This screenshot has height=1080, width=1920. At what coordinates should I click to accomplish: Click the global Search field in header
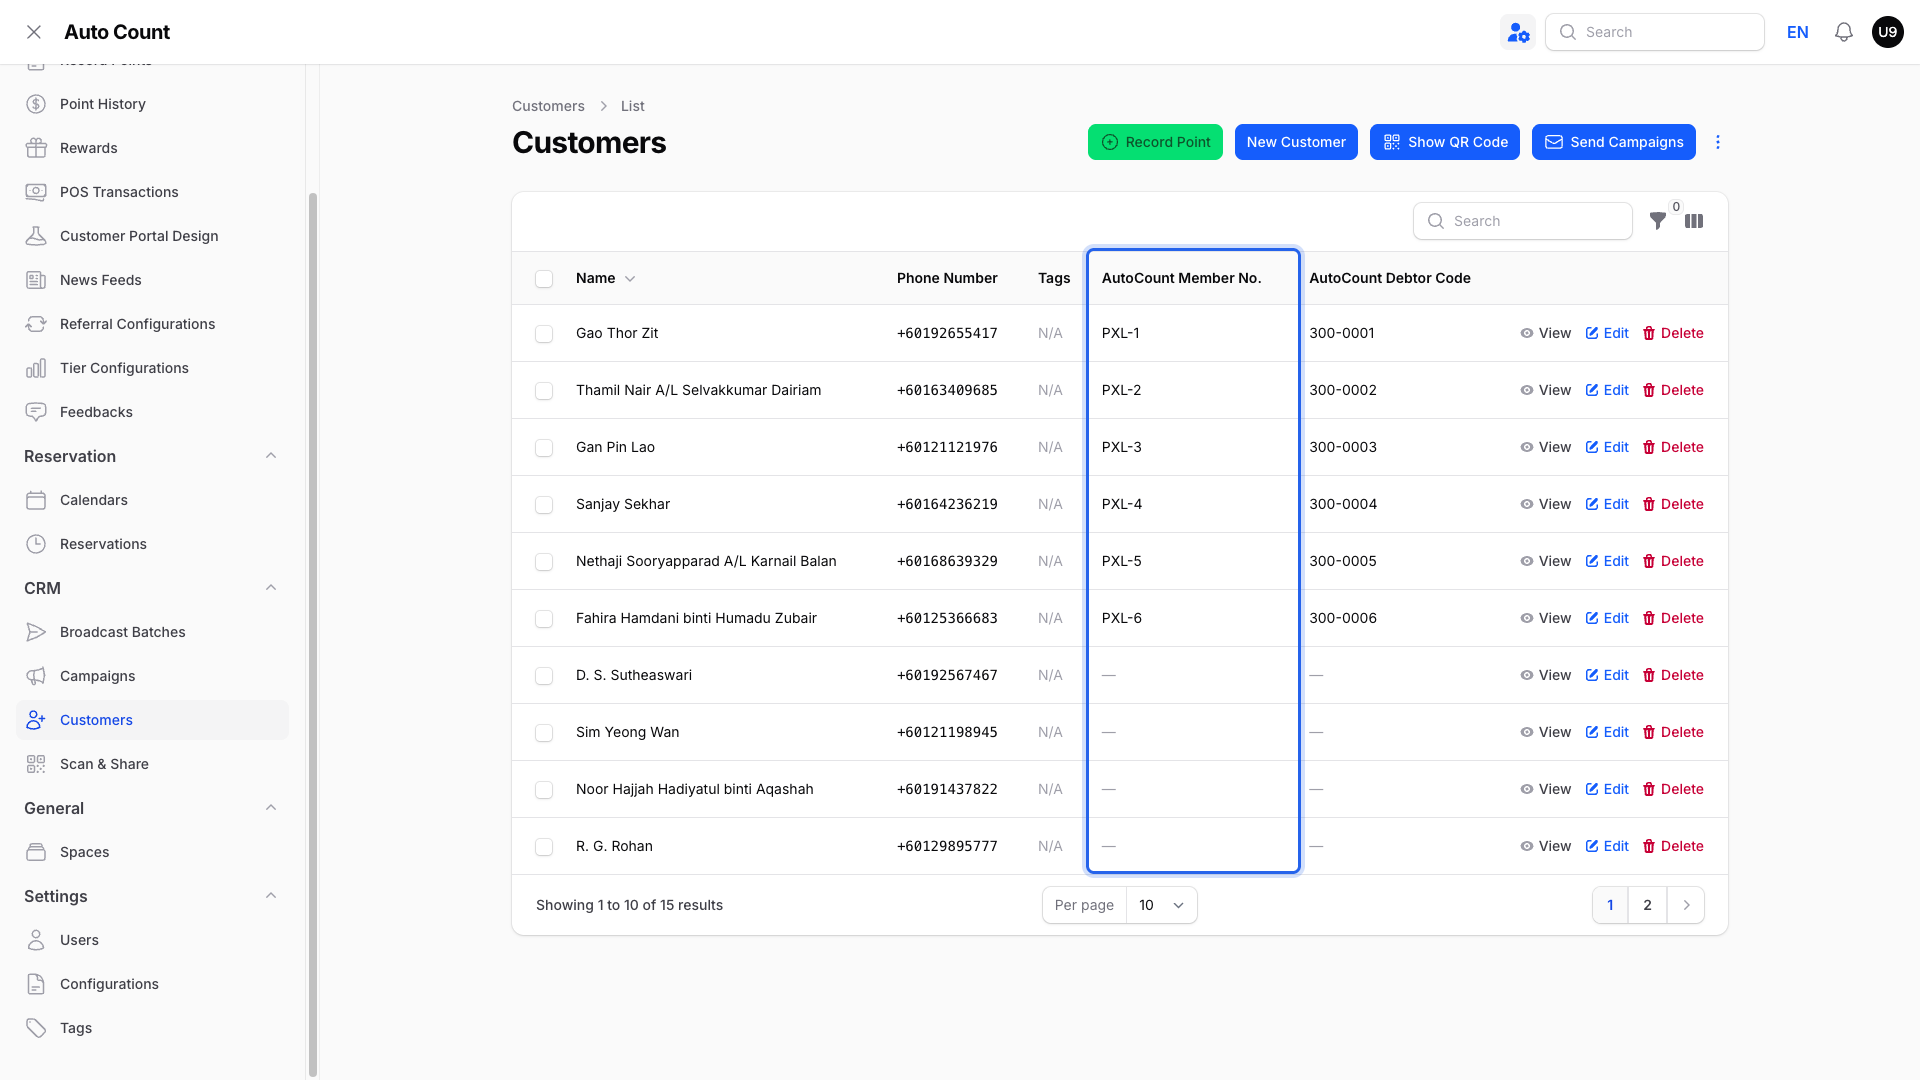(1655, 32)
